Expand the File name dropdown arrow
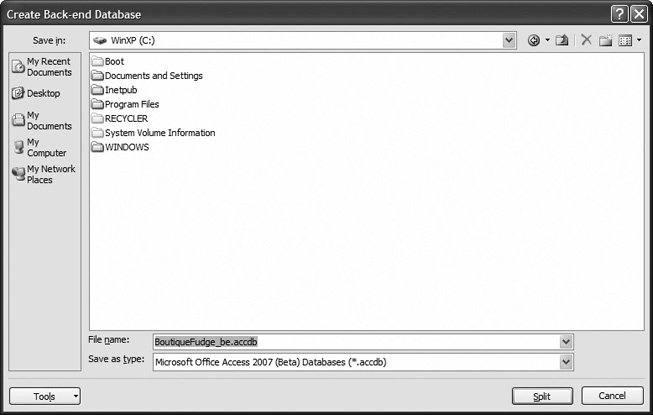653x415 pixels. pyautogui.click(x=566, y=342)
